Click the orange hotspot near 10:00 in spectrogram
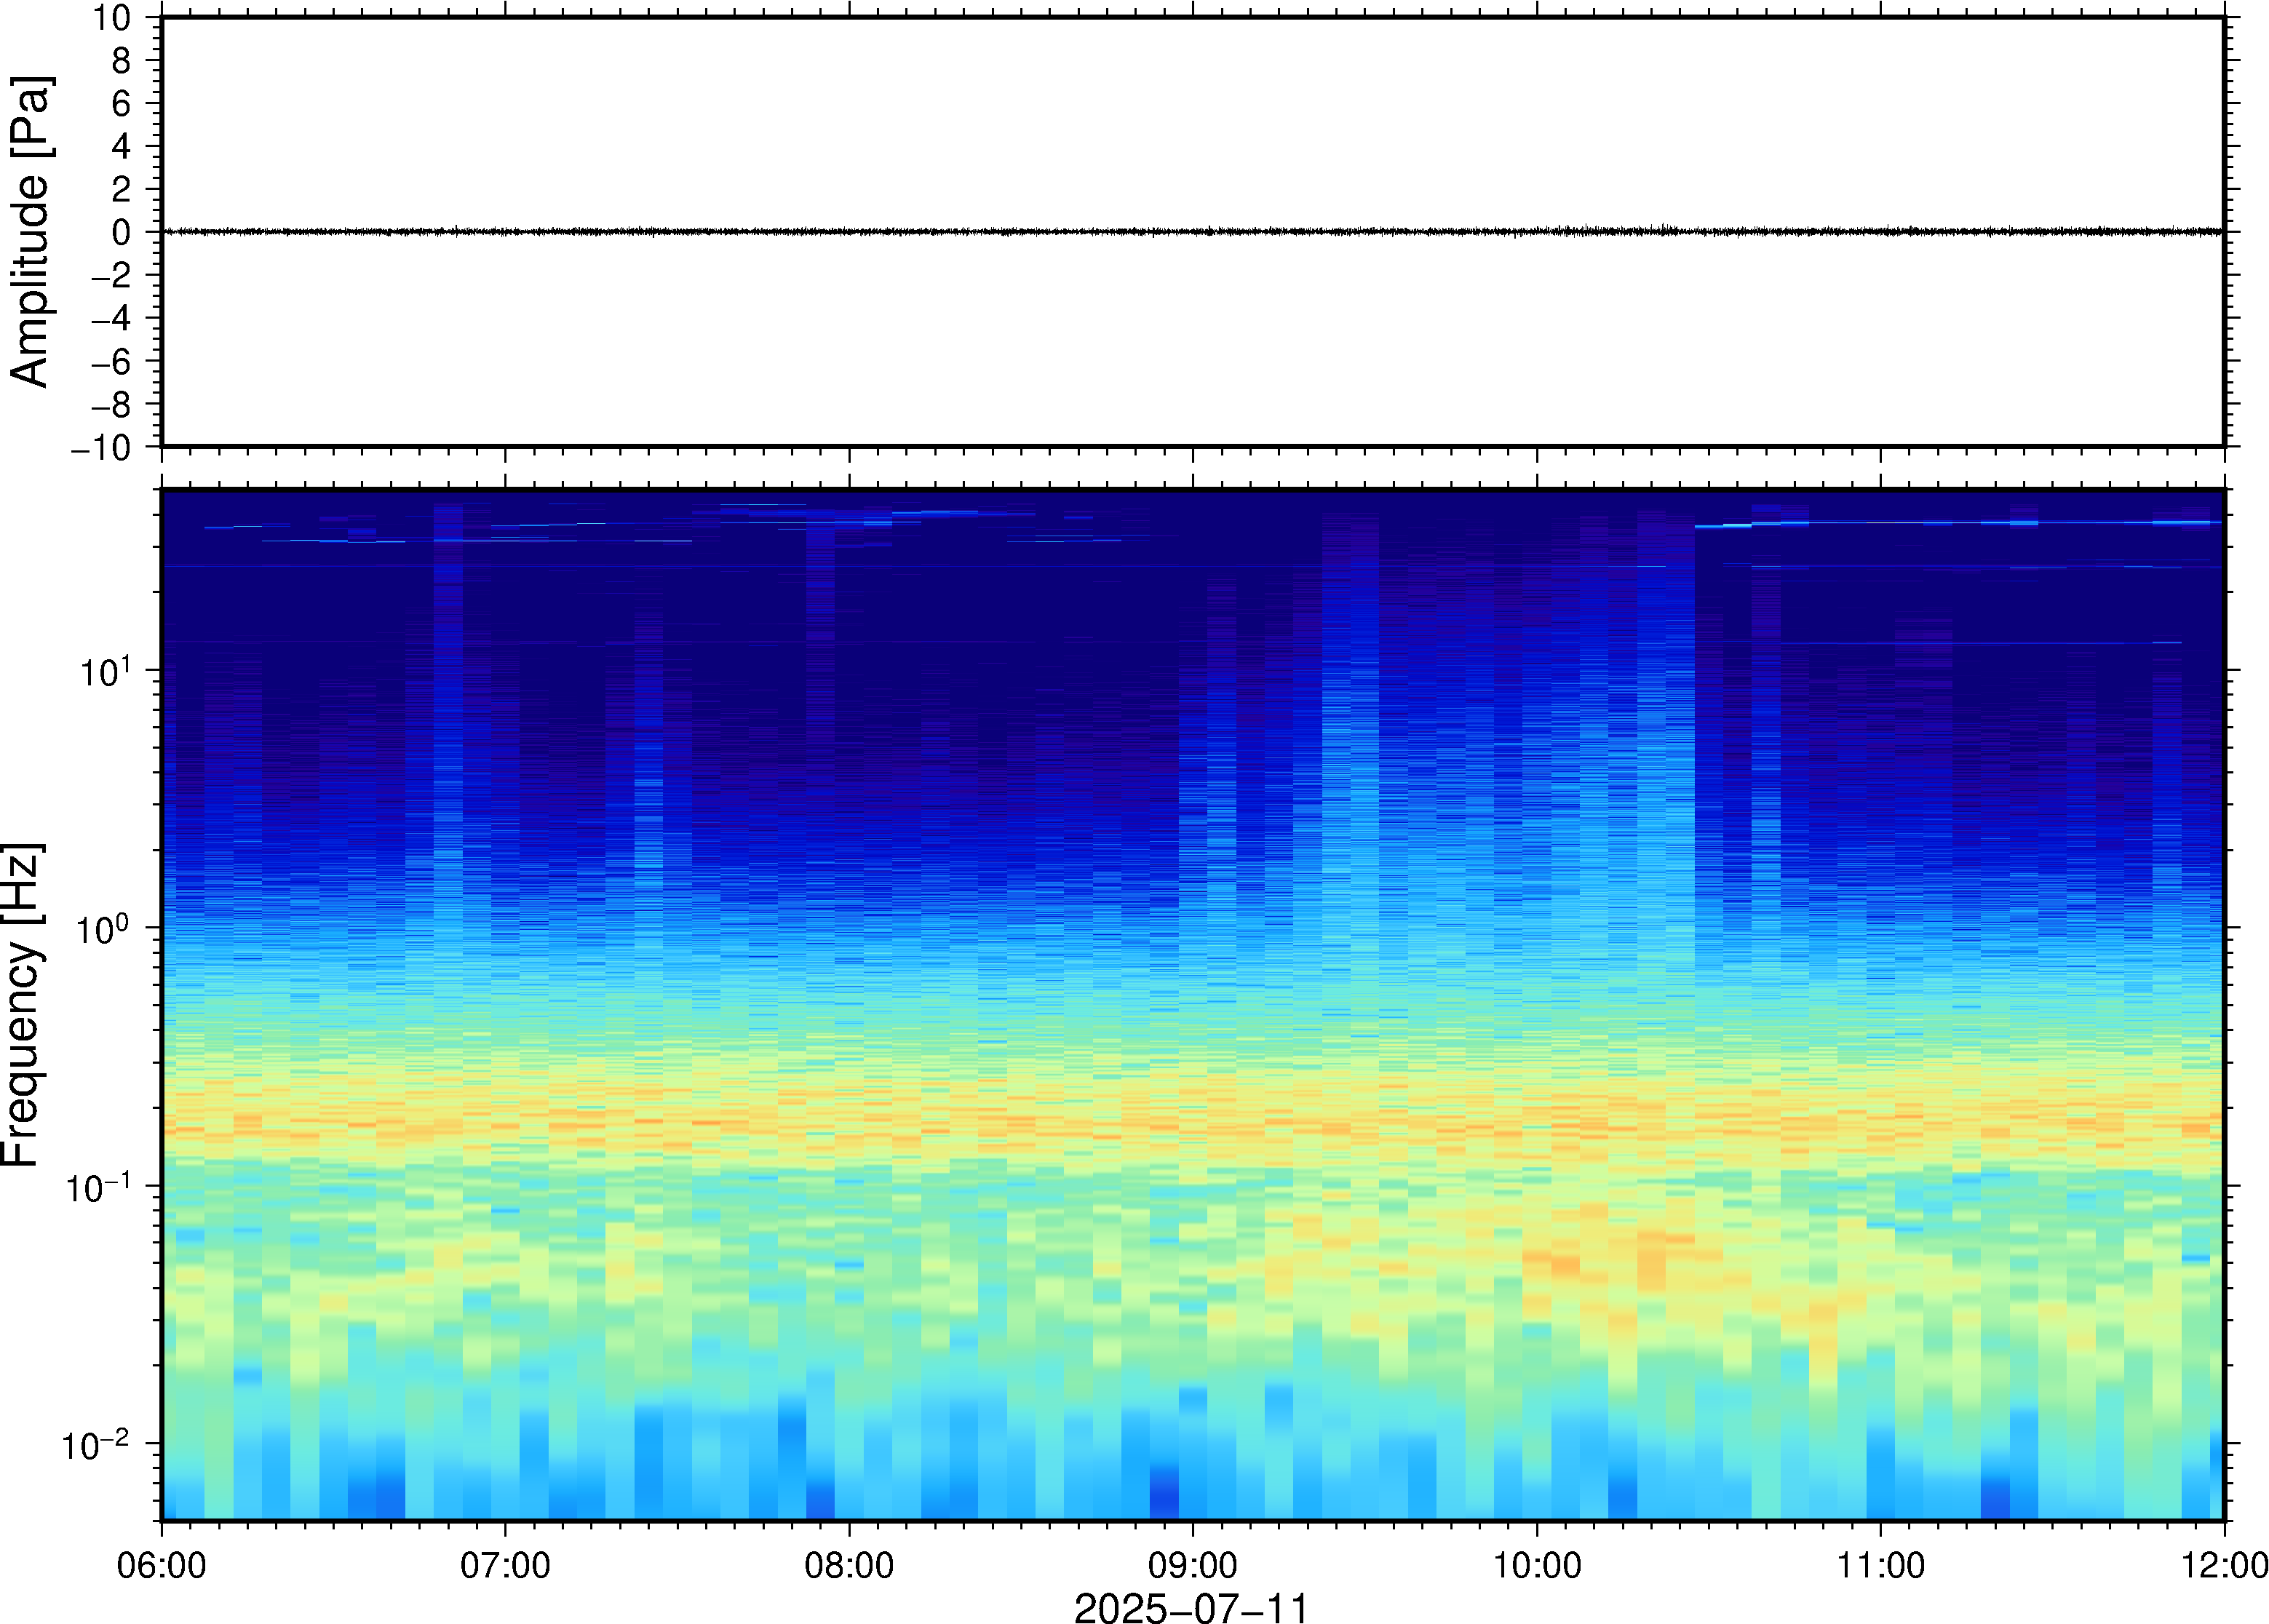The width and height of the screenshot is (2269, 1624). [1564, 1265]
